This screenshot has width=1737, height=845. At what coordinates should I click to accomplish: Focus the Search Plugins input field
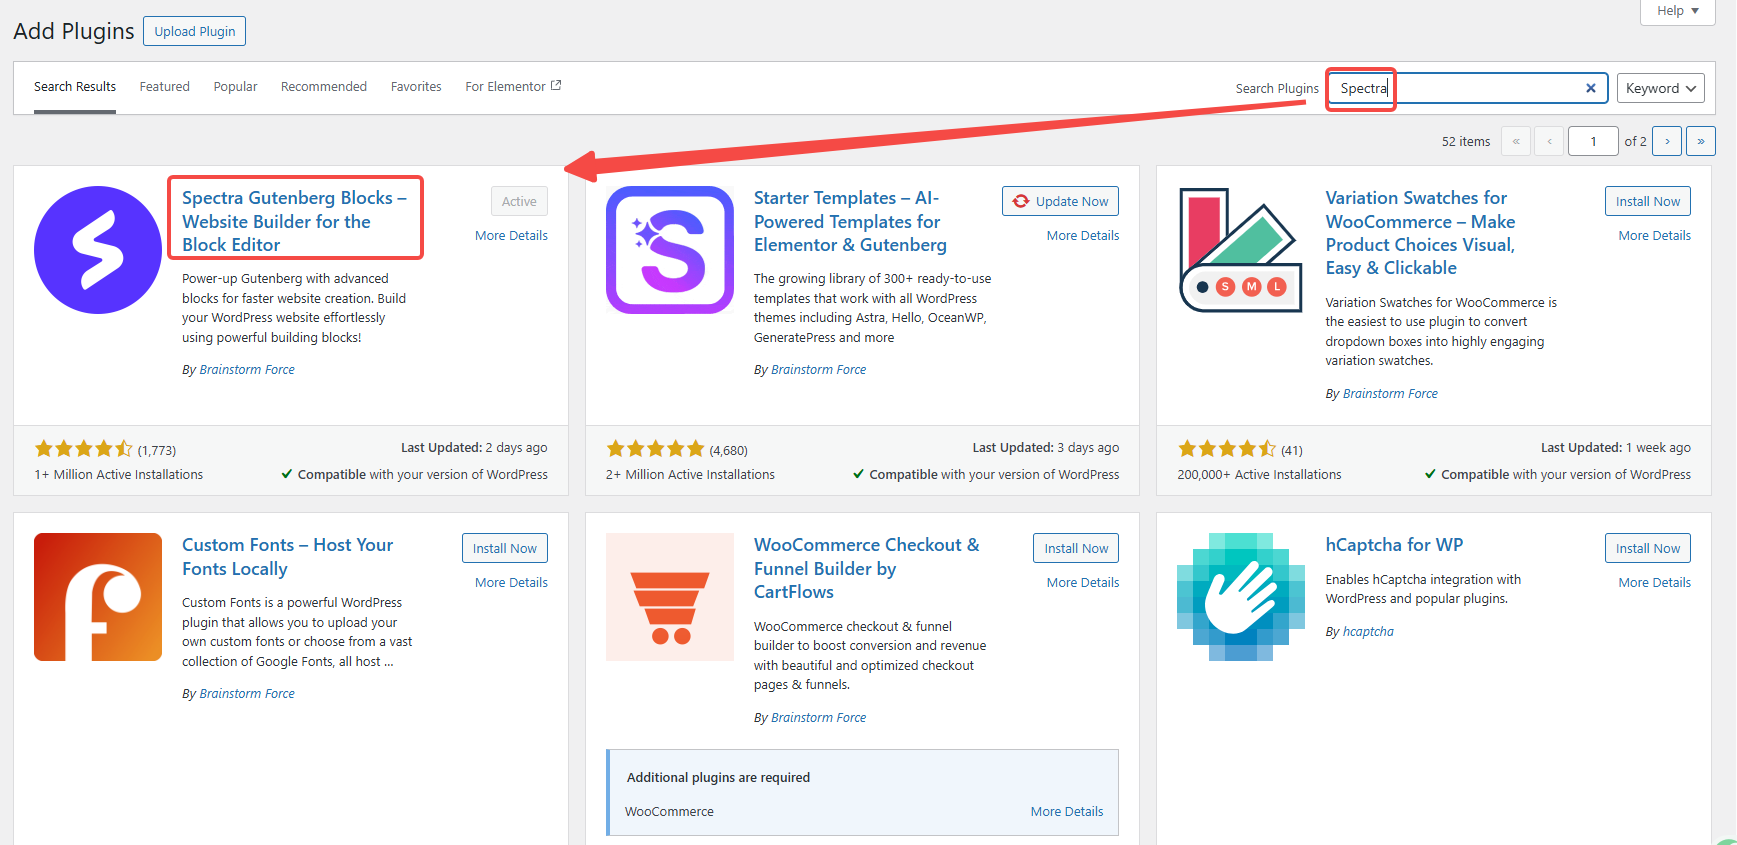coord(1467,88)
